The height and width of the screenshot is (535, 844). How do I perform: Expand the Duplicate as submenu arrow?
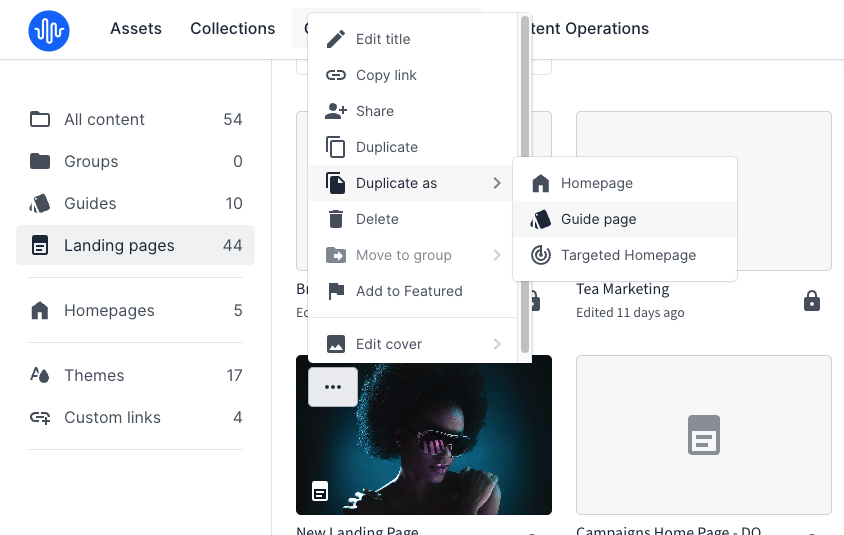497,183
